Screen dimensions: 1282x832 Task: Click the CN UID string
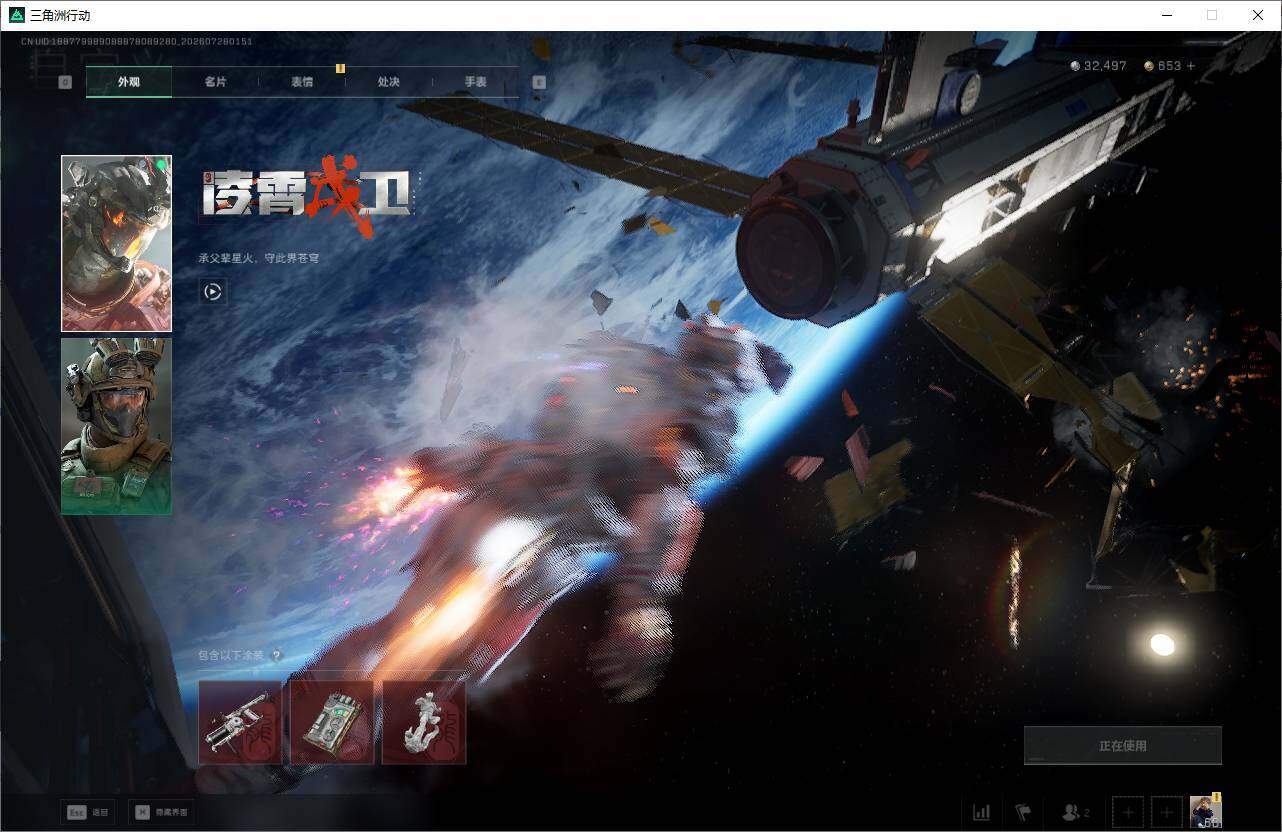(137, 42)
